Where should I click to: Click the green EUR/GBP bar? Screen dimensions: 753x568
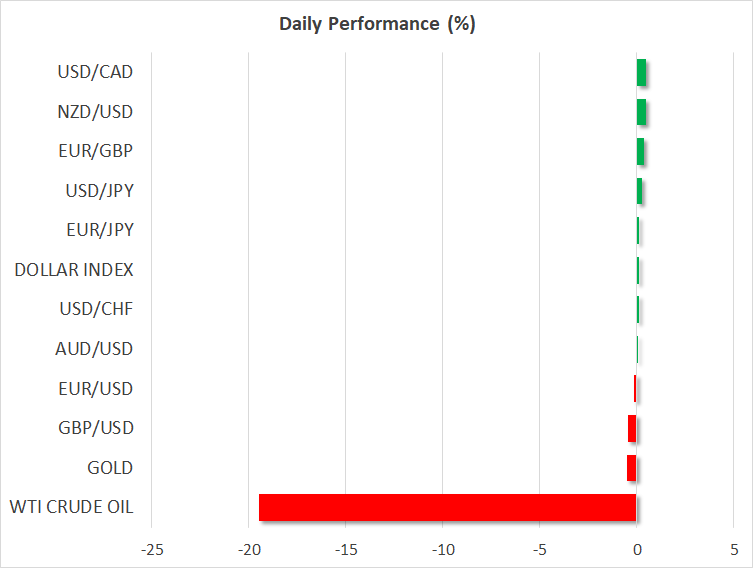640,151
